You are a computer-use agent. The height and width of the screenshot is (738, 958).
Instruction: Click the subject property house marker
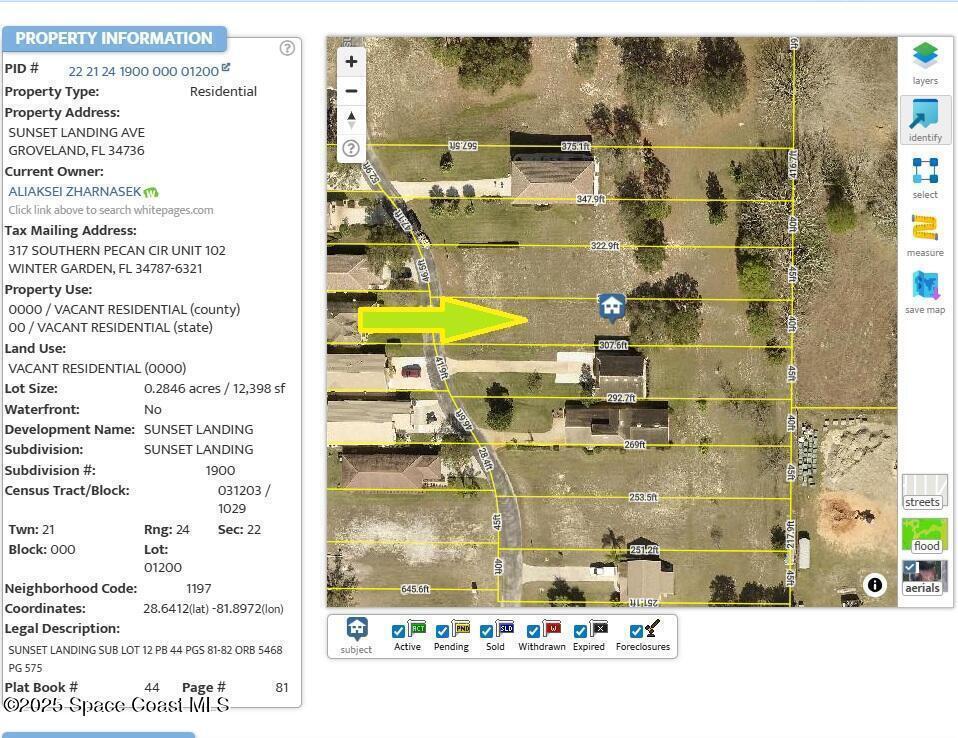coord(612,307)
